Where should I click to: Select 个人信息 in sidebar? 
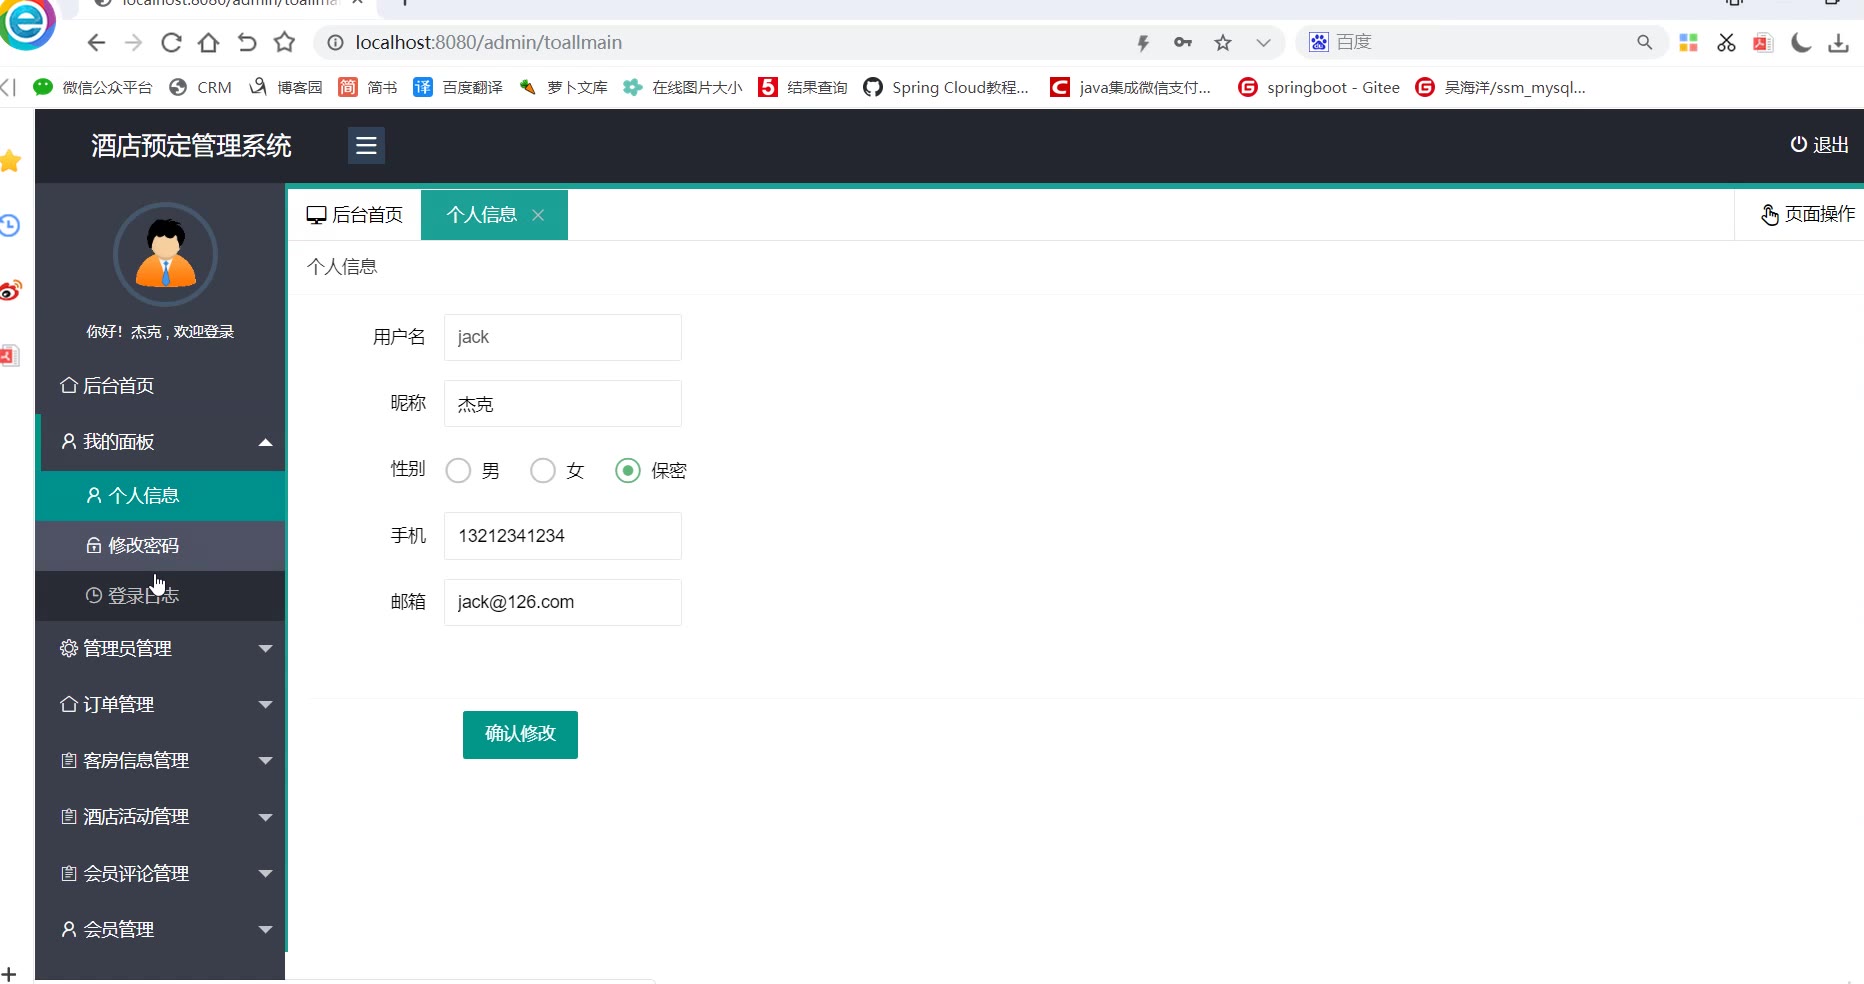click(x=160, y=496)
